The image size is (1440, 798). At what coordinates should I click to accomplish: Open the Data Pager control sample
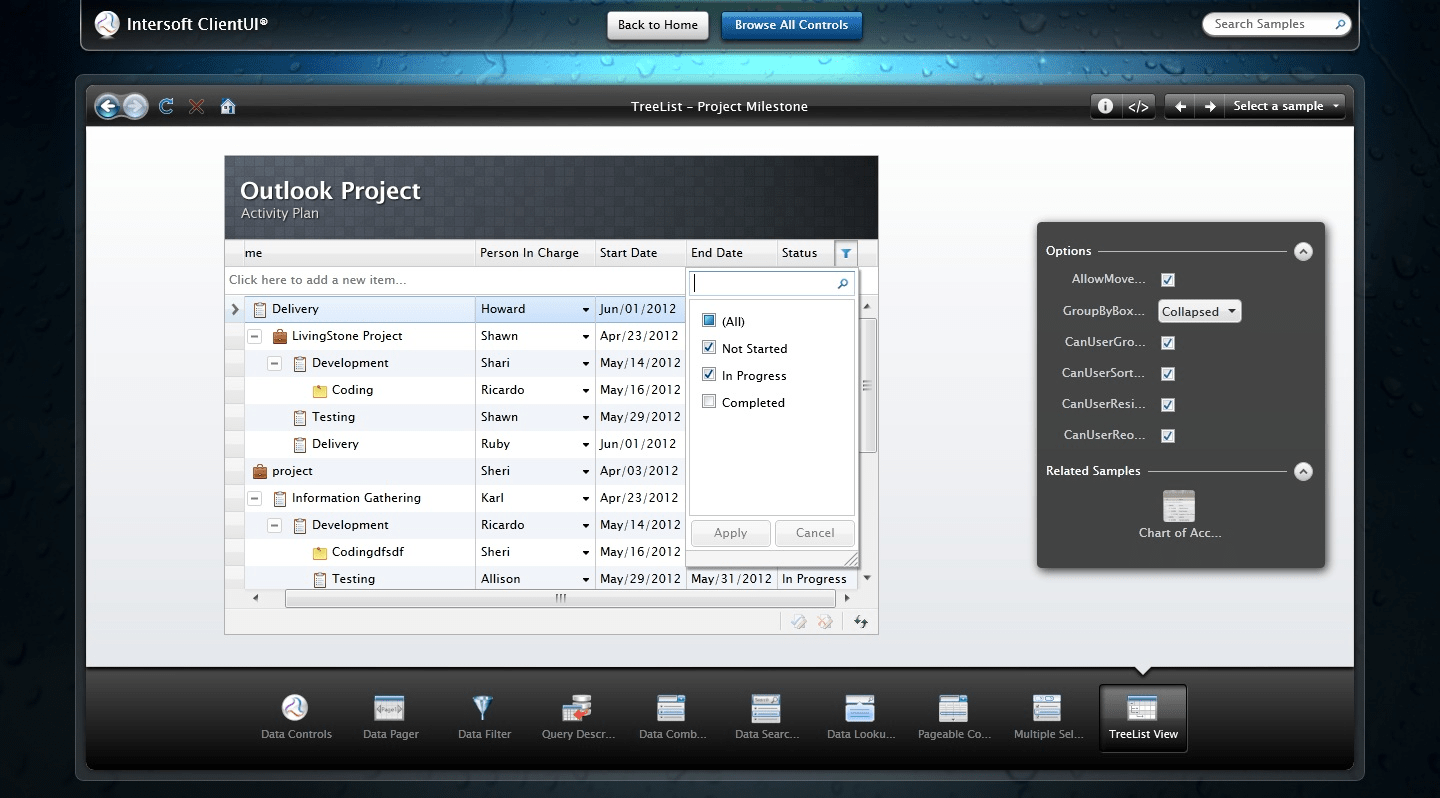[x=390, y=717]
